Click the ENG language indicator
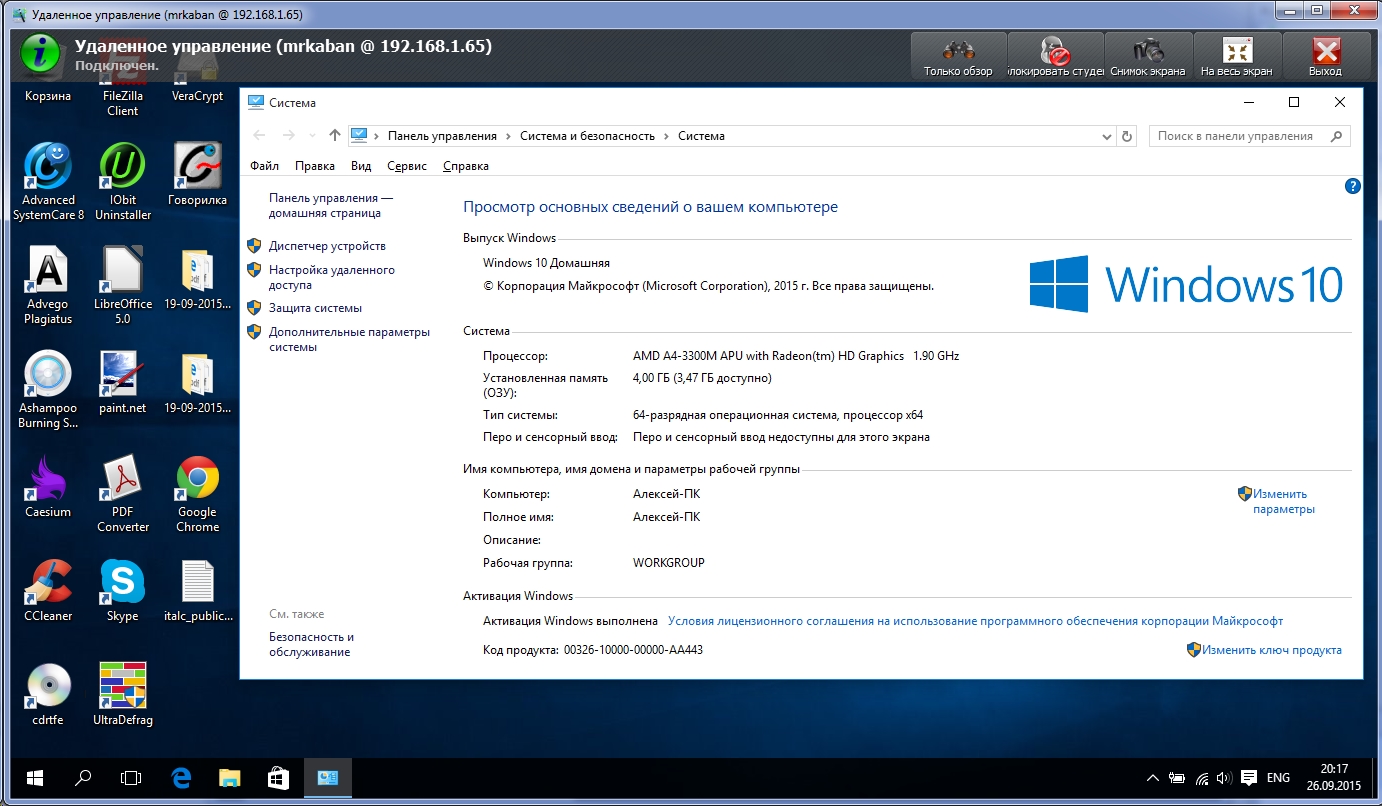Image resolution: width=1382 pixels, height=806 pixels. (1278, 778)
